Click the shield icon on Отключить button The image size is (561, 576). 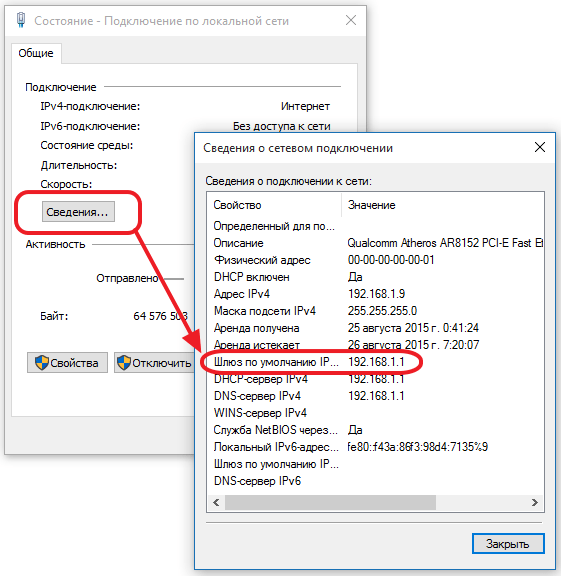click(x=124, y=363)
